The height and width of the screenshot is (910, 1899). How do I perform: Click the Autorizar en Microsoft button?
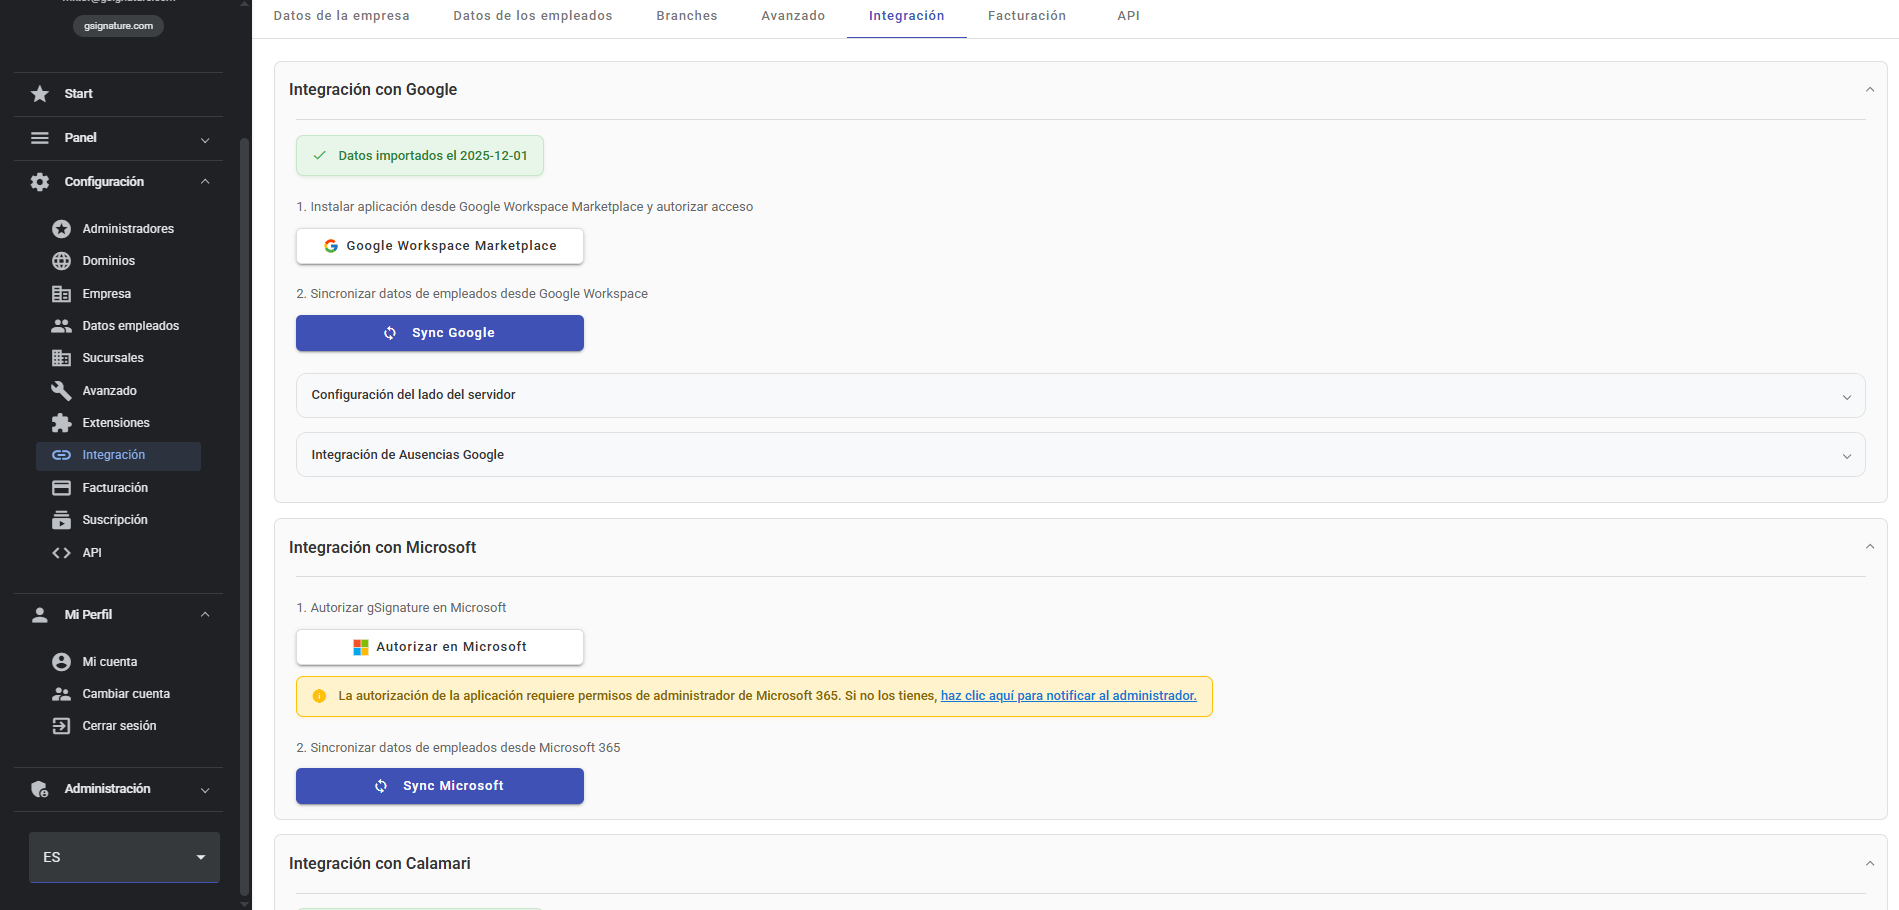tap(440, 647)
